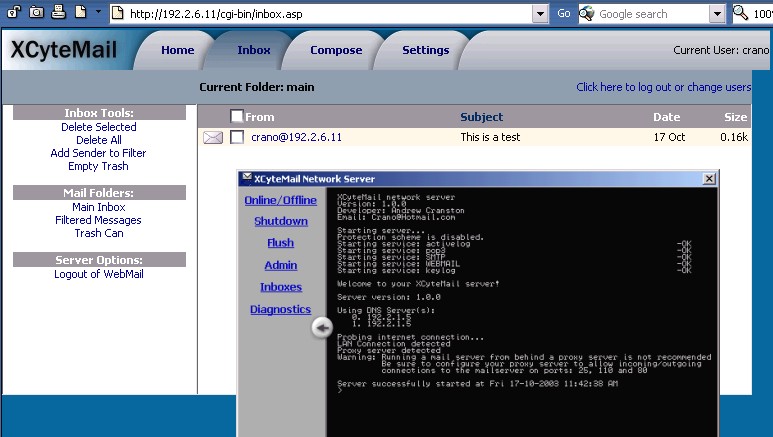773x437 pixels.
Task: Click Online/Offline in the server window
Action: (x=280, y=200)
